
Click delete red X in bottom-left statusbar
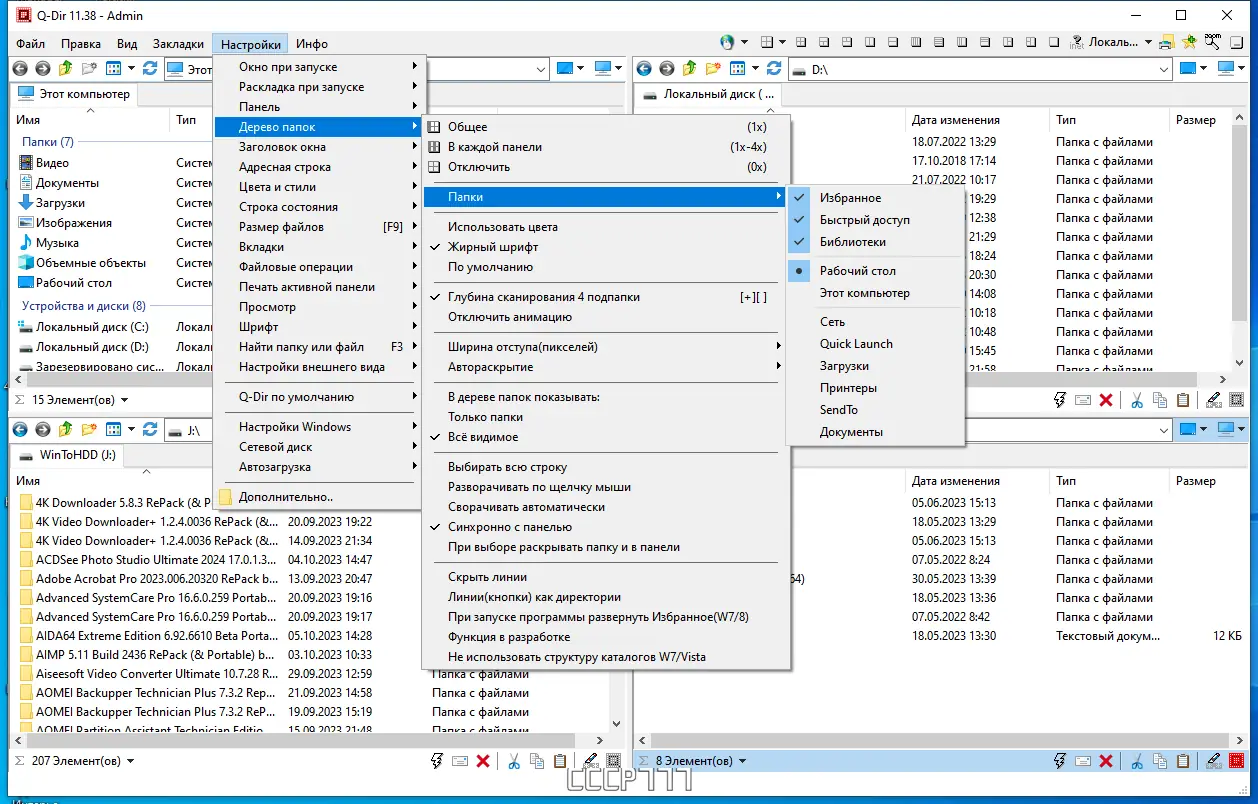483,761
